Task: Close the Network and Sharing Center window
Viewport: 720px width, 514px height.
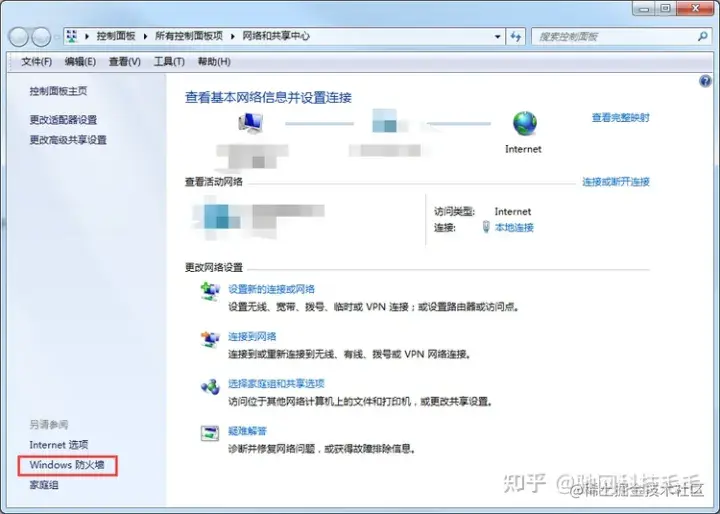Action: (x=695, y=9)
